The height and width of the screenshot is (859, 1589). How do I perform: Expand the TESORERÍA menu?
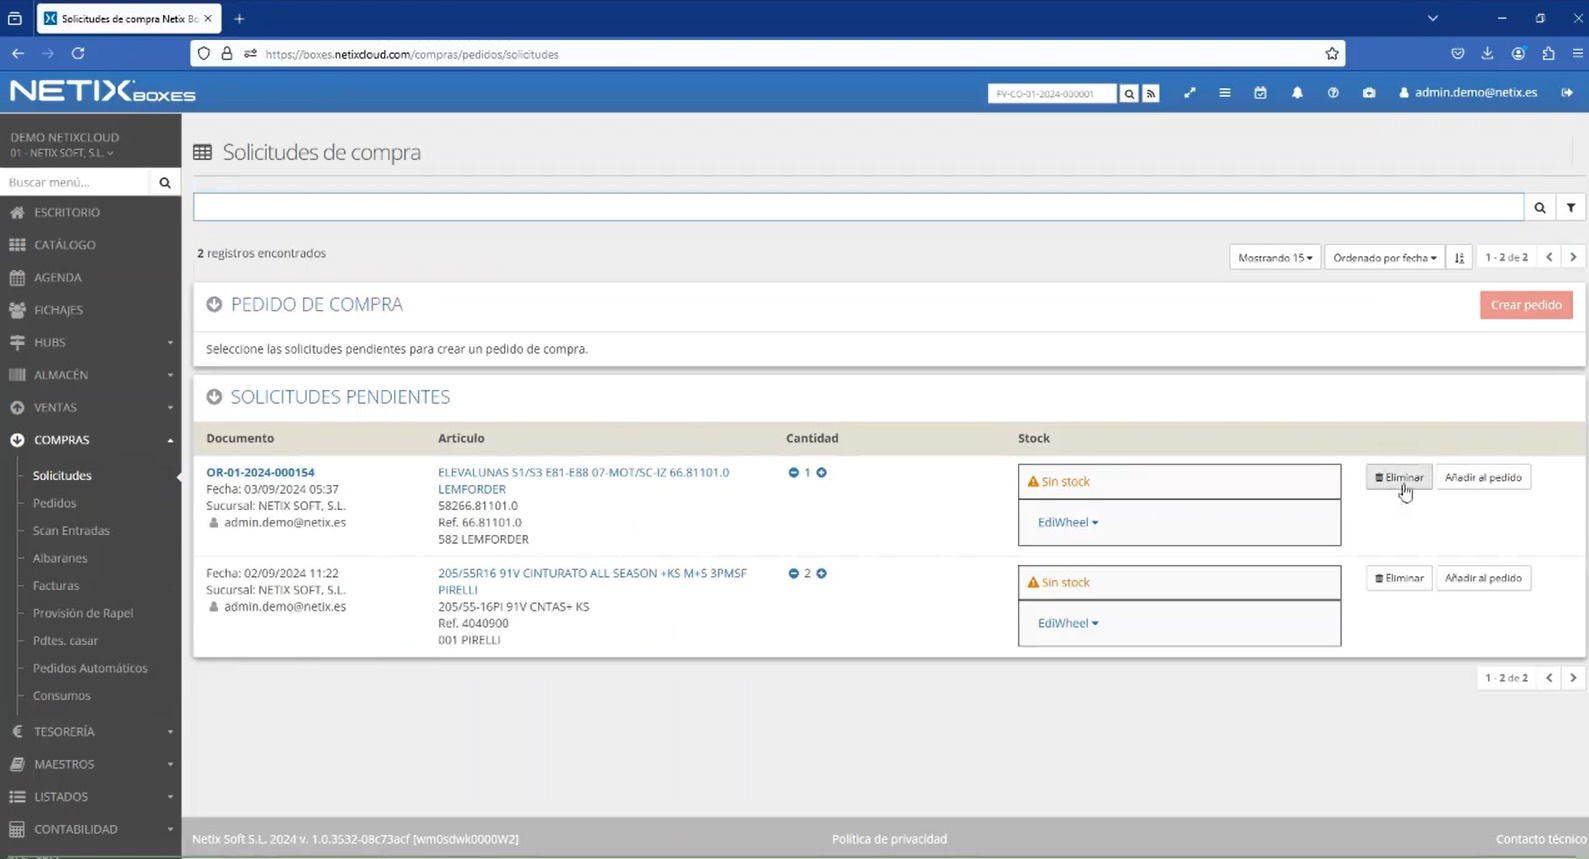pos(90,732)
